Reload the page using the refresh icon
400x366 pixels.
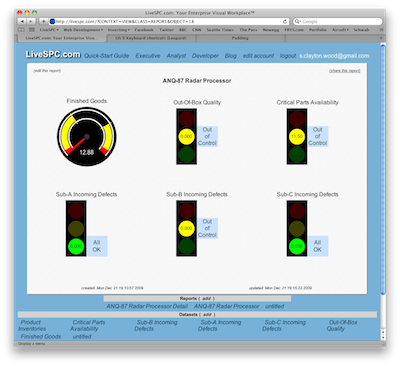point(285,21)
